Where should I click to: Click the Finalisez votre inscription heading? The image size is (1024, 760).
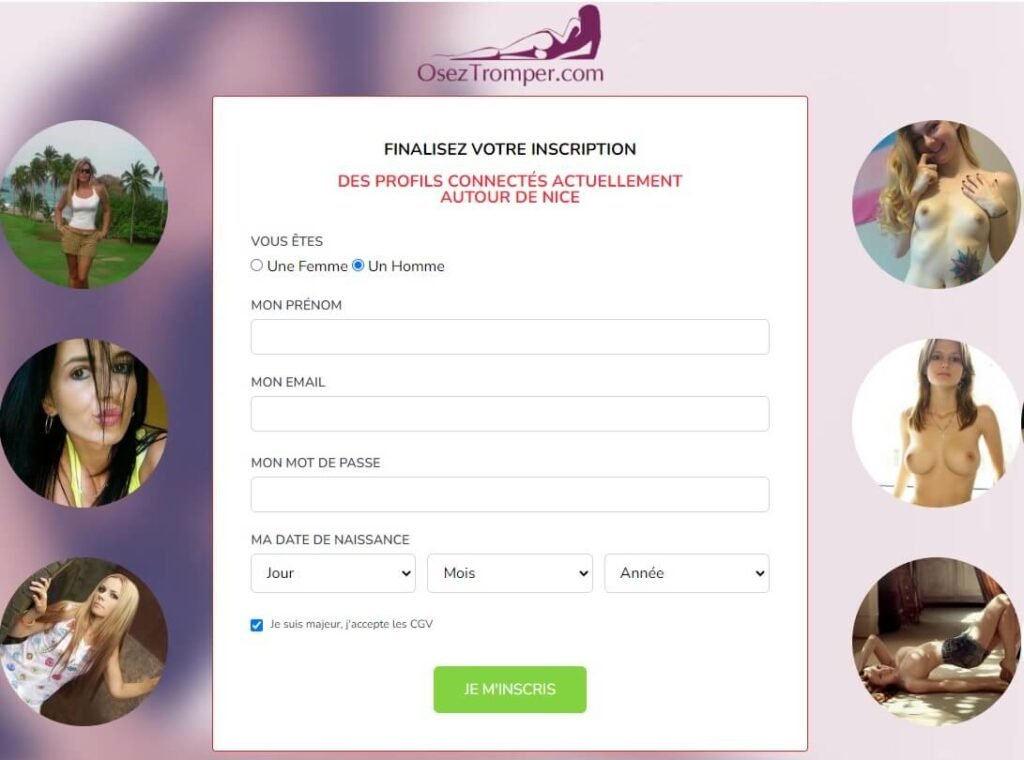[510, 149]
